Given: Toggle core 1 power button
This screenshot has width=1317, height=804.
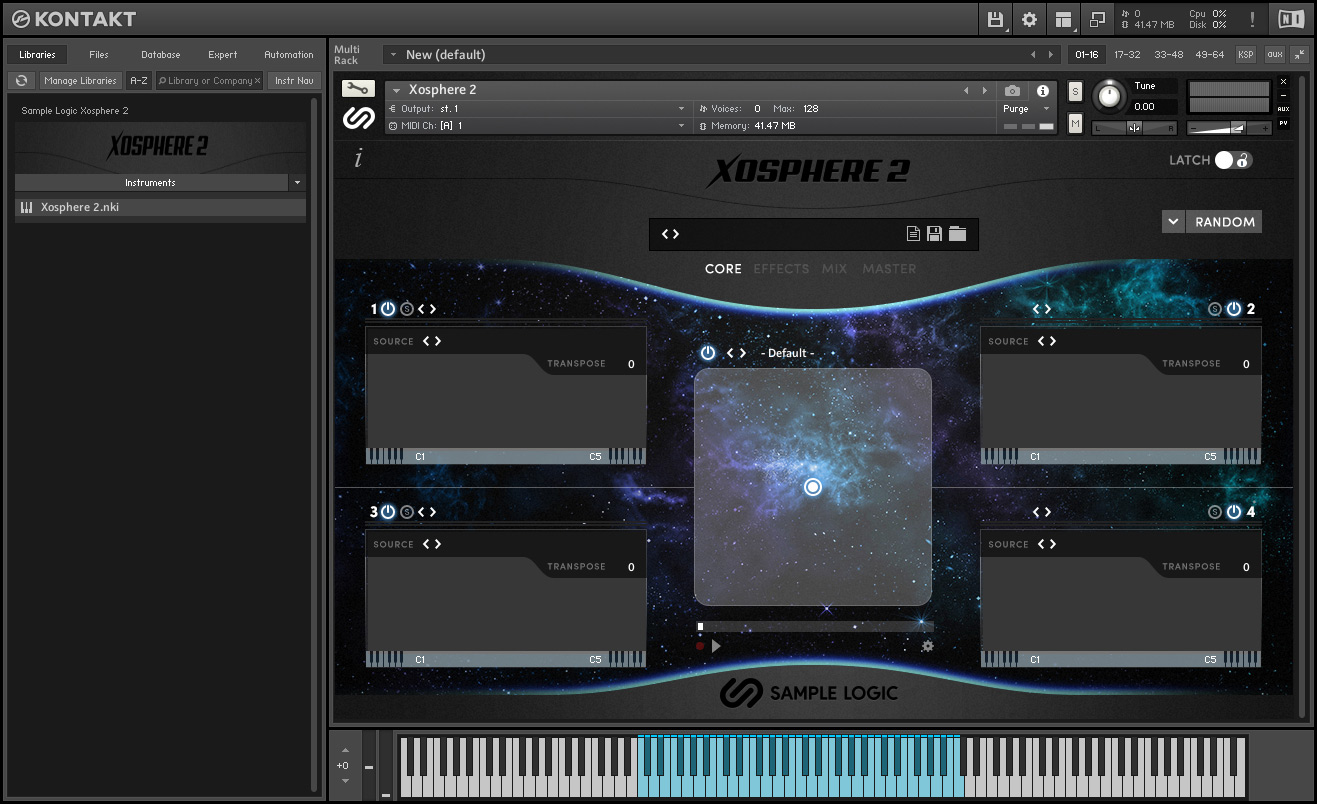Looking at the screenshot, I should click(388, 309).
